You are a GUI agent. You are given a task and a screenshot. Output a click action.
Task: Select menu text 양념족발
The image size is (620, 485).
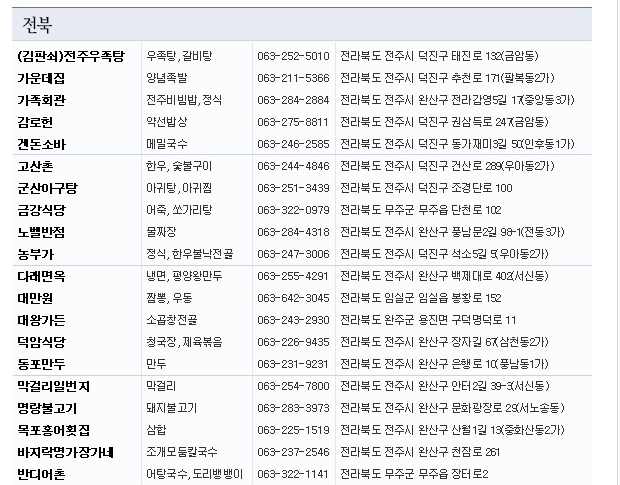[166, 78]
